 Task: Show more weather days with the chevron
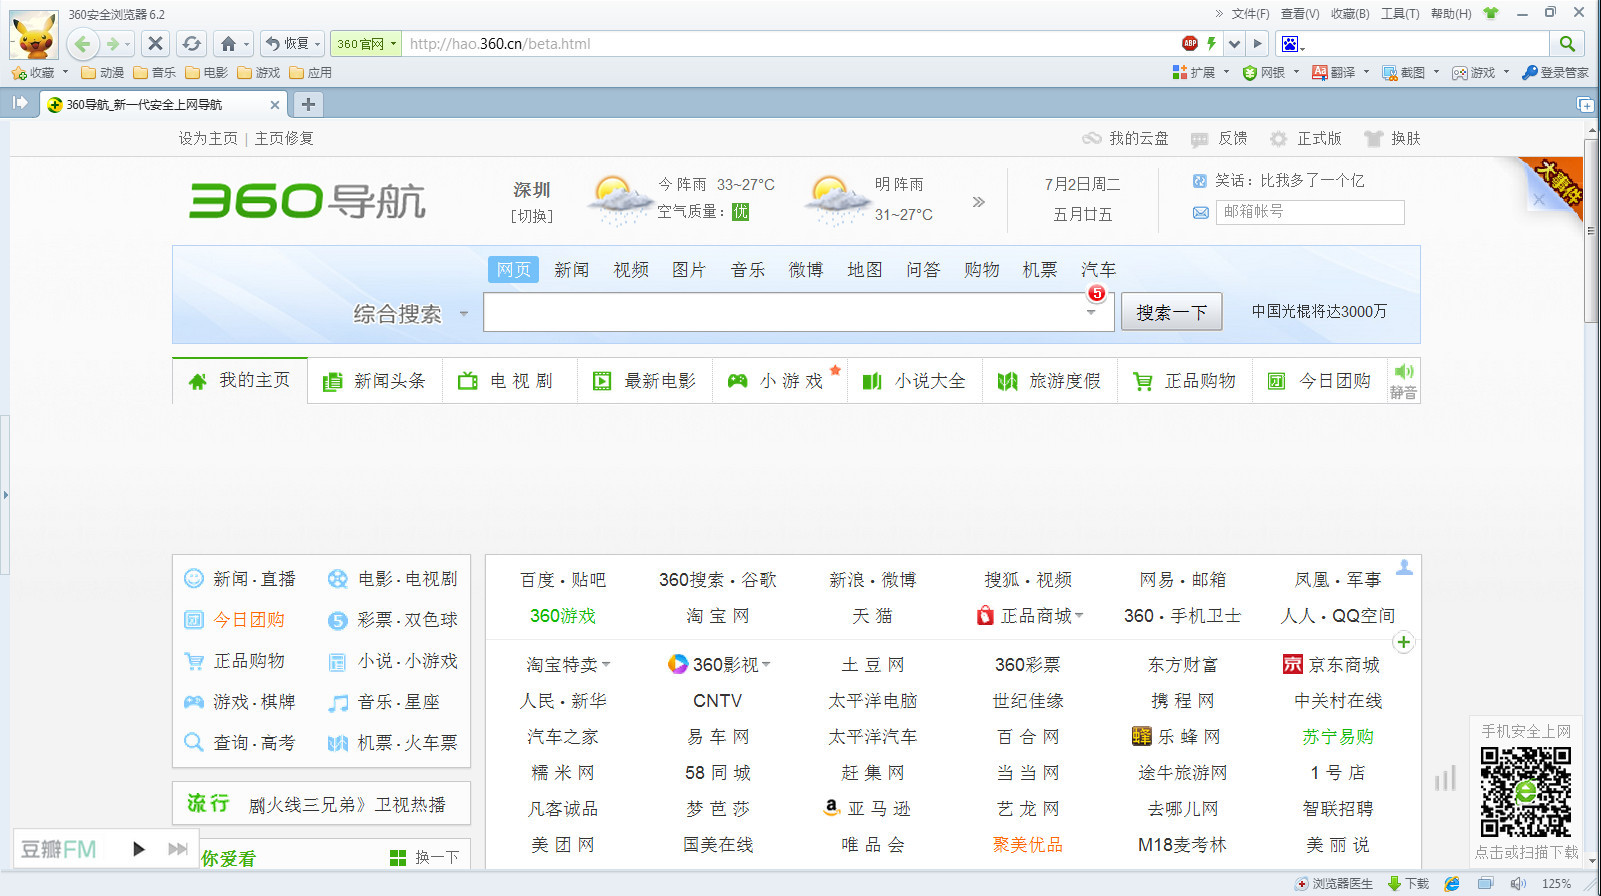pos(979,201)
